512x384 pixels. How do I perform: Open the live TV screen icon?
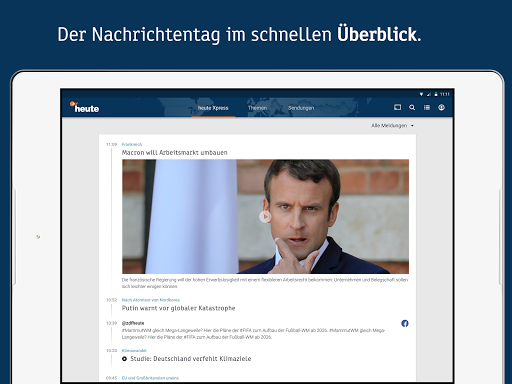[397, 107]
